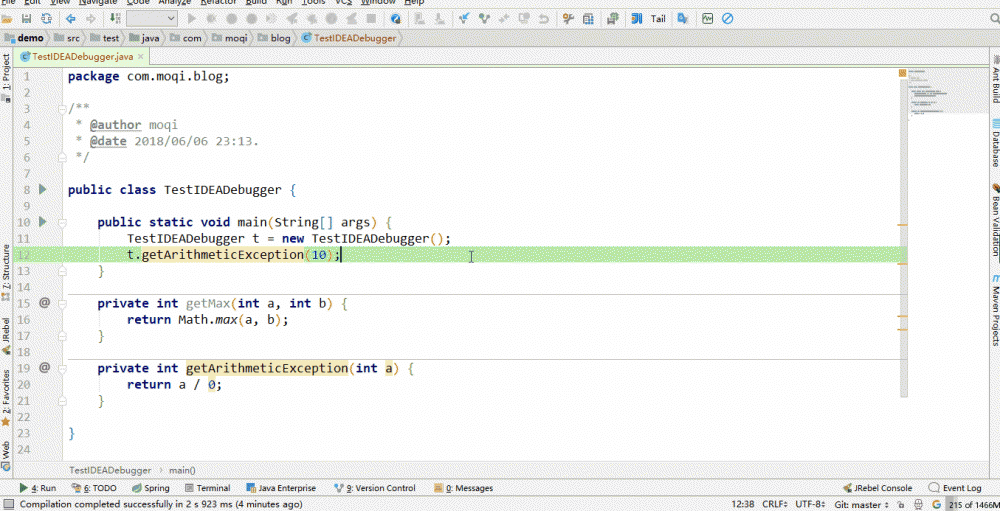
Task: Click the Back navigation arrow
Action: (x=70, y=18)
